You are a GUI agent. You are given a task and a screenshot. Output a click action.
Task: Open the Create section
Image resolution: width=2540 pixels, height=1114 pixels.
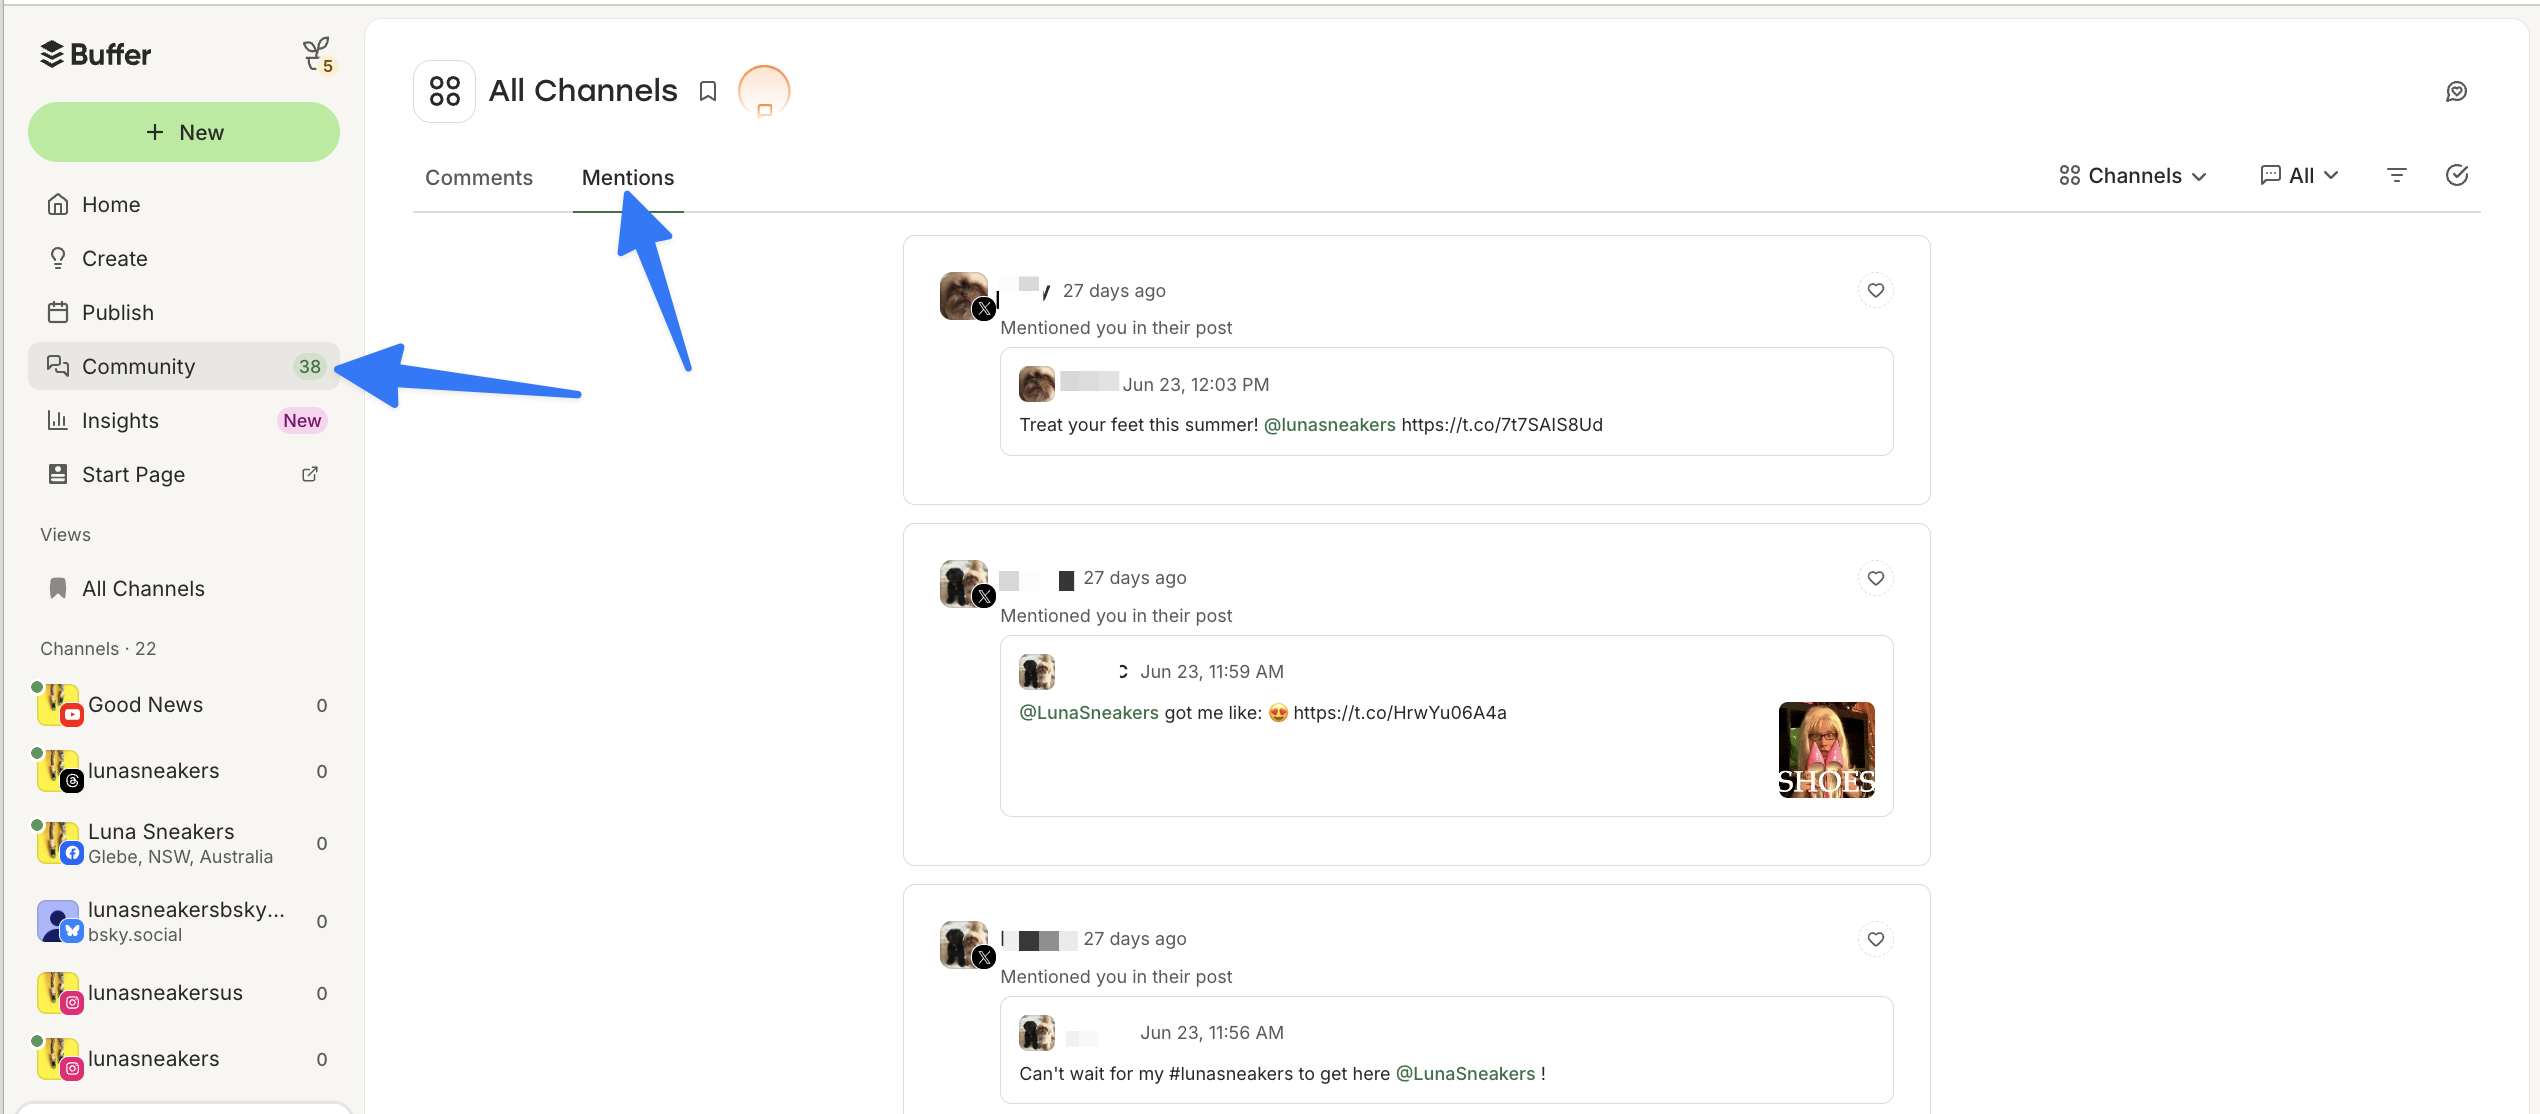coord(184,258)
